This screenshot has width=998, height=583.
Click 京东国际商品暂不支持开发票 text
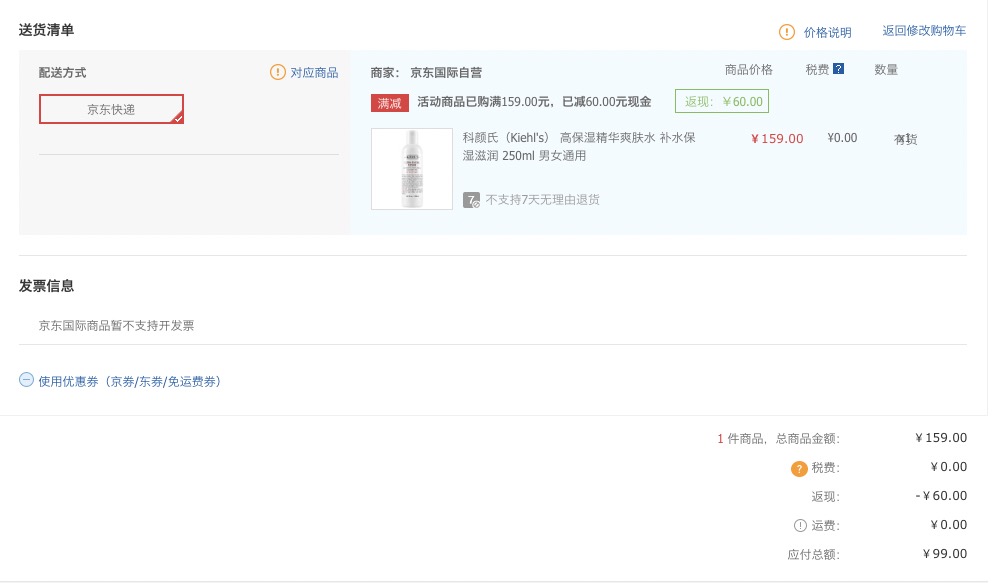(116, 325)
